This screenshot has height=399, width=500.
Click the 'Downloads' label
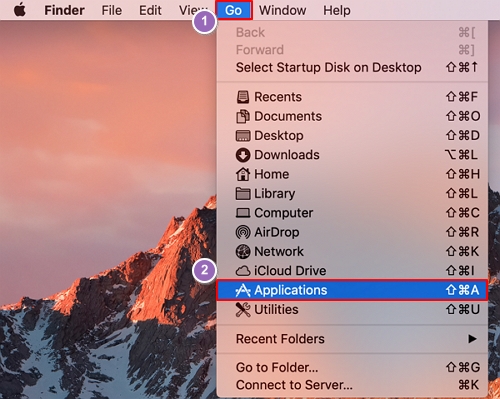[287, 155]
